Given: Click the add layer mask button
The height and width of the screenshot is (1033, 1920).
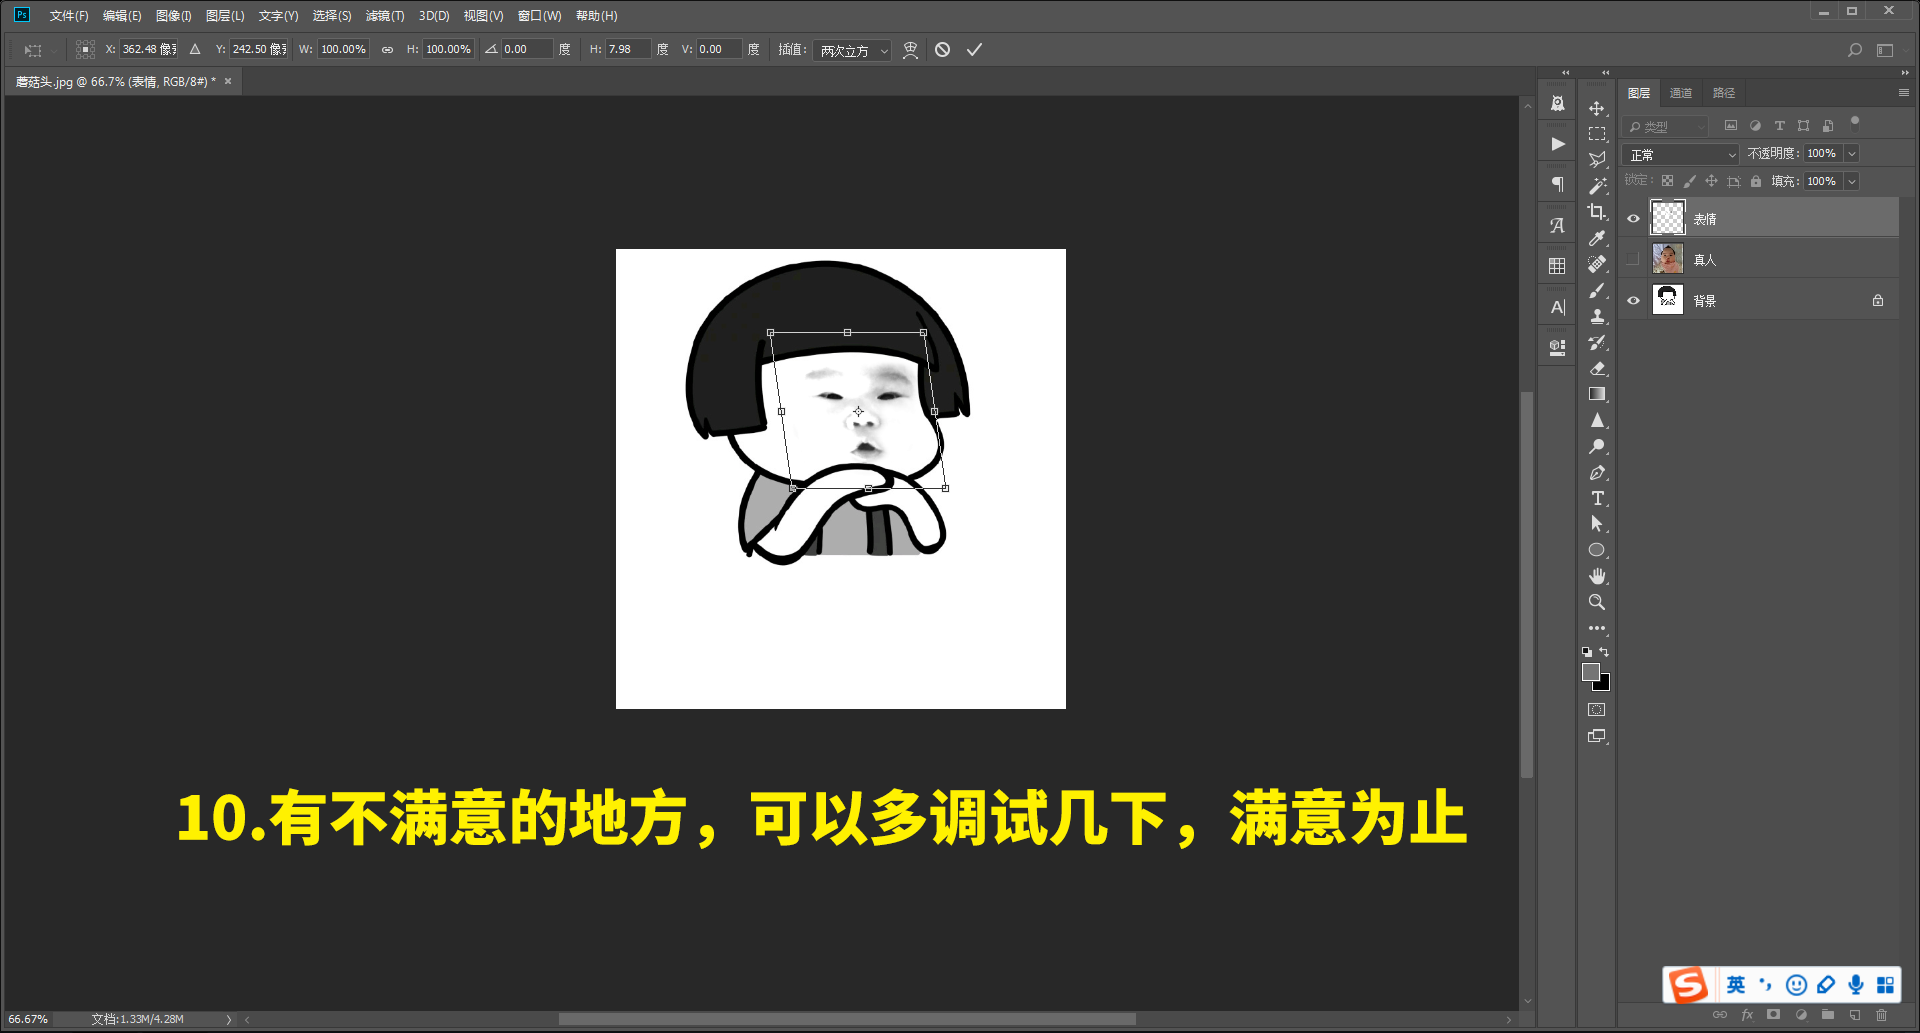Looking at the screenshot, I should click(1774, 1015).
